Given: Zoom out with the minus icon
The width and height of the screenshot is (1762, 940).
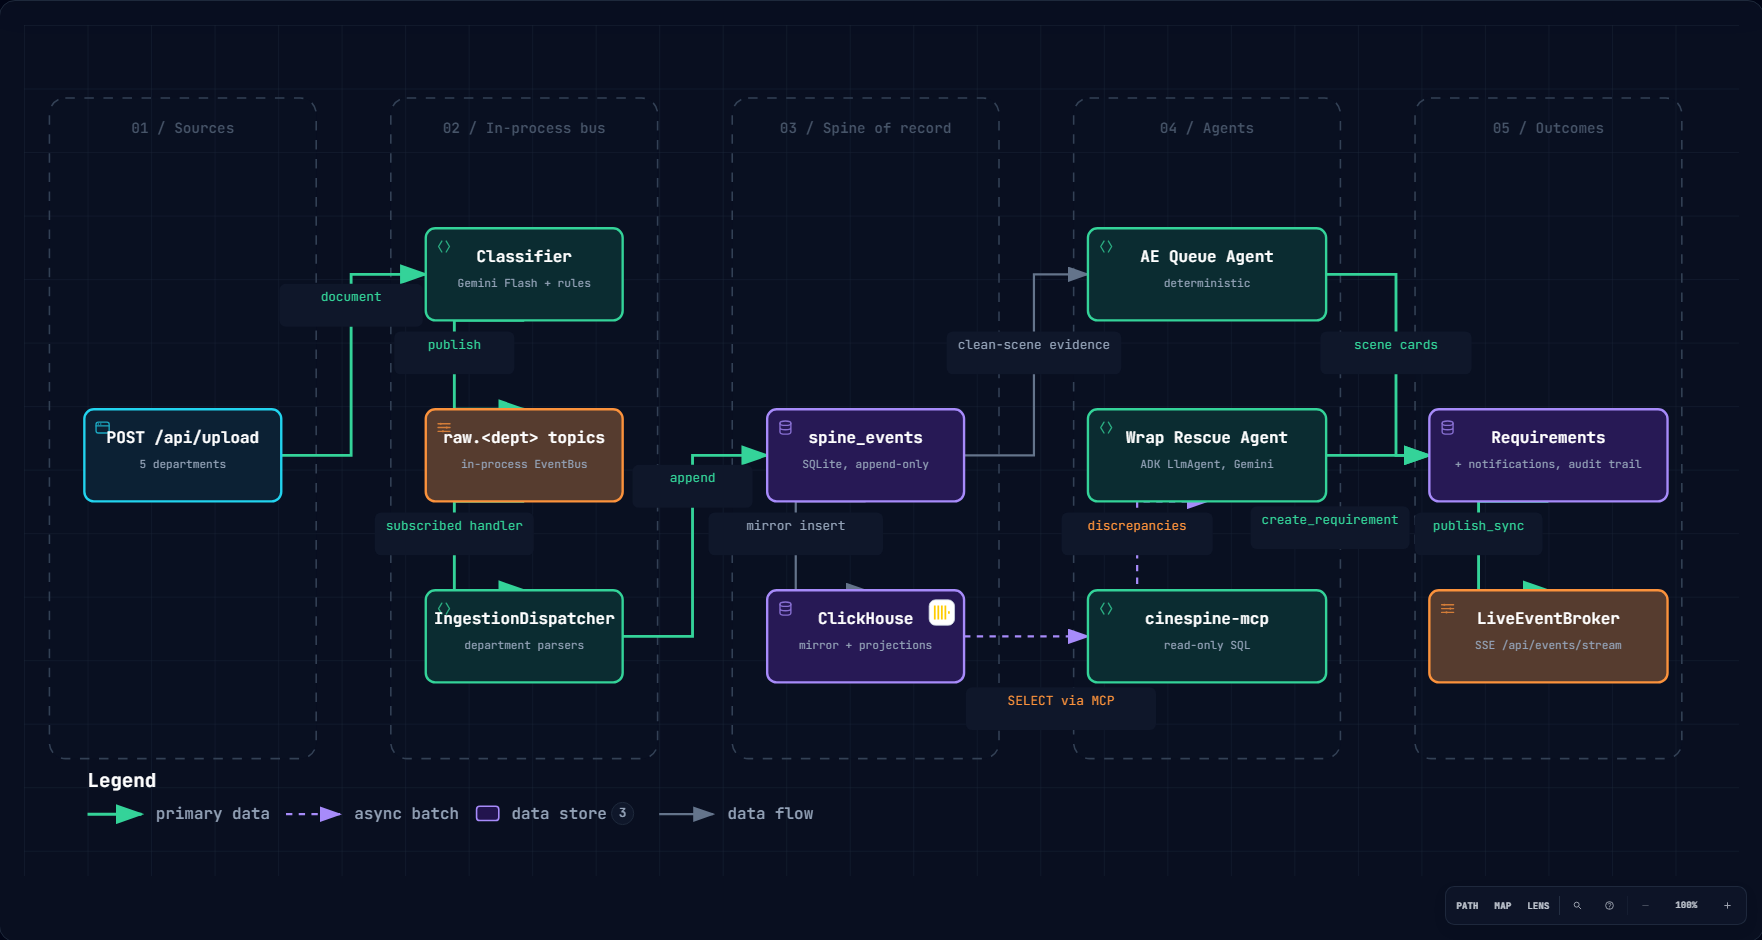Looking at the screenshot, I should point(1645,905).
